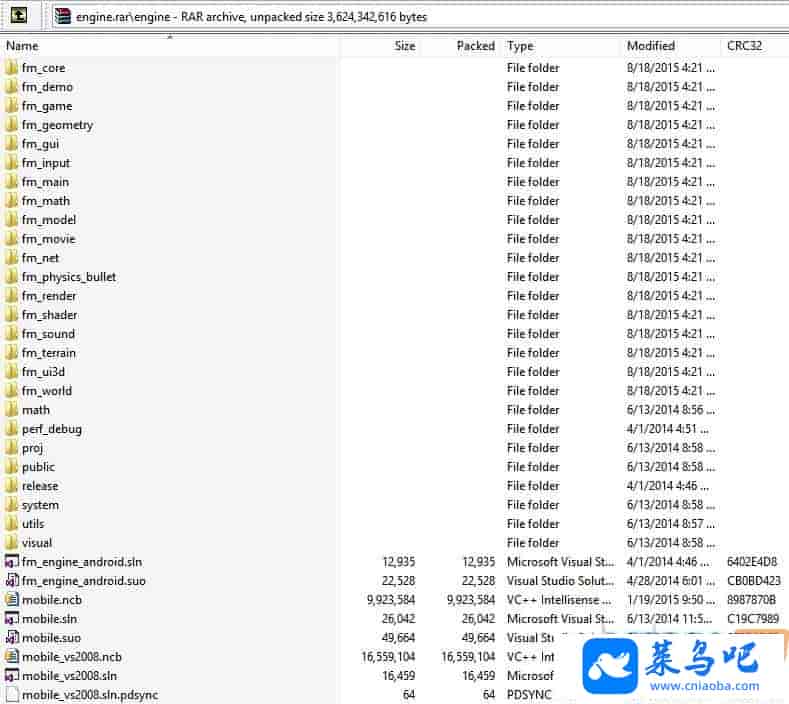The height and width of the screenshot is (704, 789).
Task: Click the 4/1/2014 4:46 date of release
Action: tap(668, 486)
